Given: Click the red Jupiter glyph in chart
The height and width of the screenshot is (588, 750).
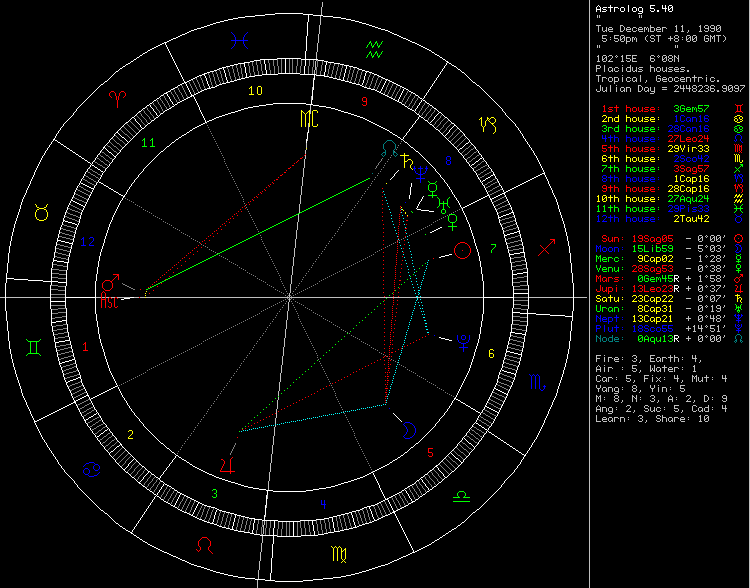Looking at the screenshot, I should click(229, 464).
